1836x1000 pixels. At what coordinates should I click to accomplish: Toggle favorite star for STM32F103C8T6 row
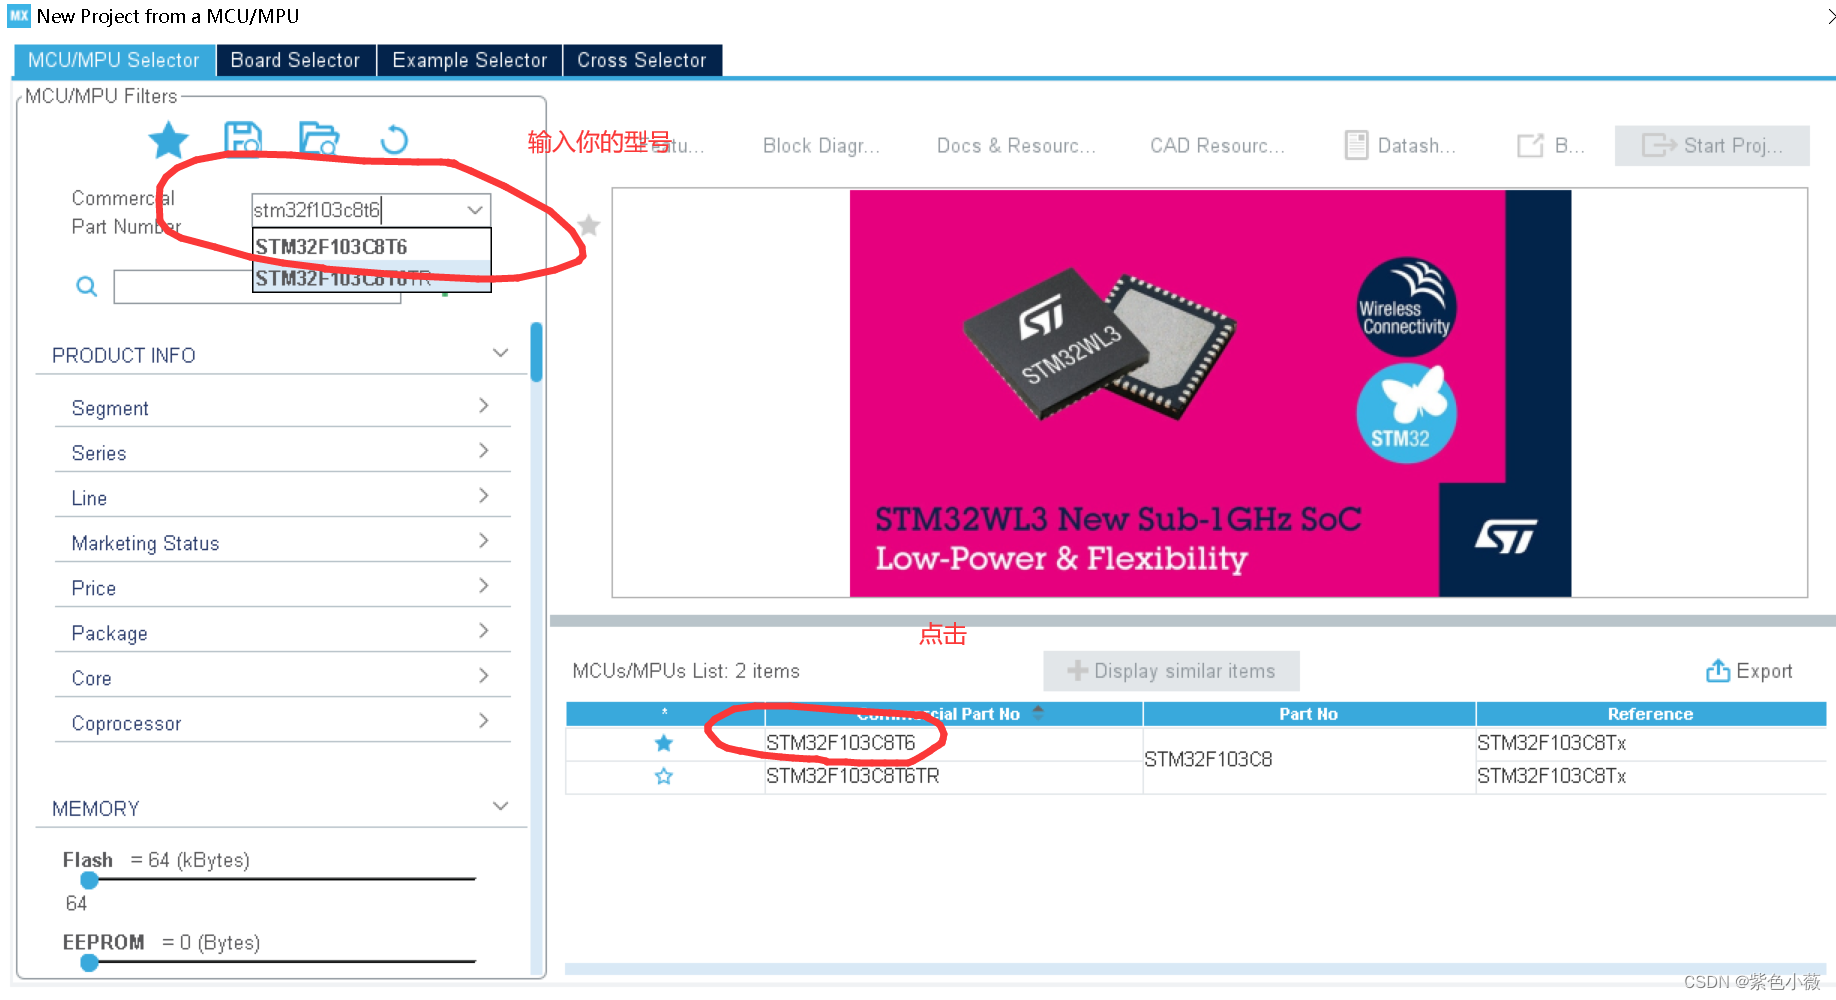coord(664,743)
